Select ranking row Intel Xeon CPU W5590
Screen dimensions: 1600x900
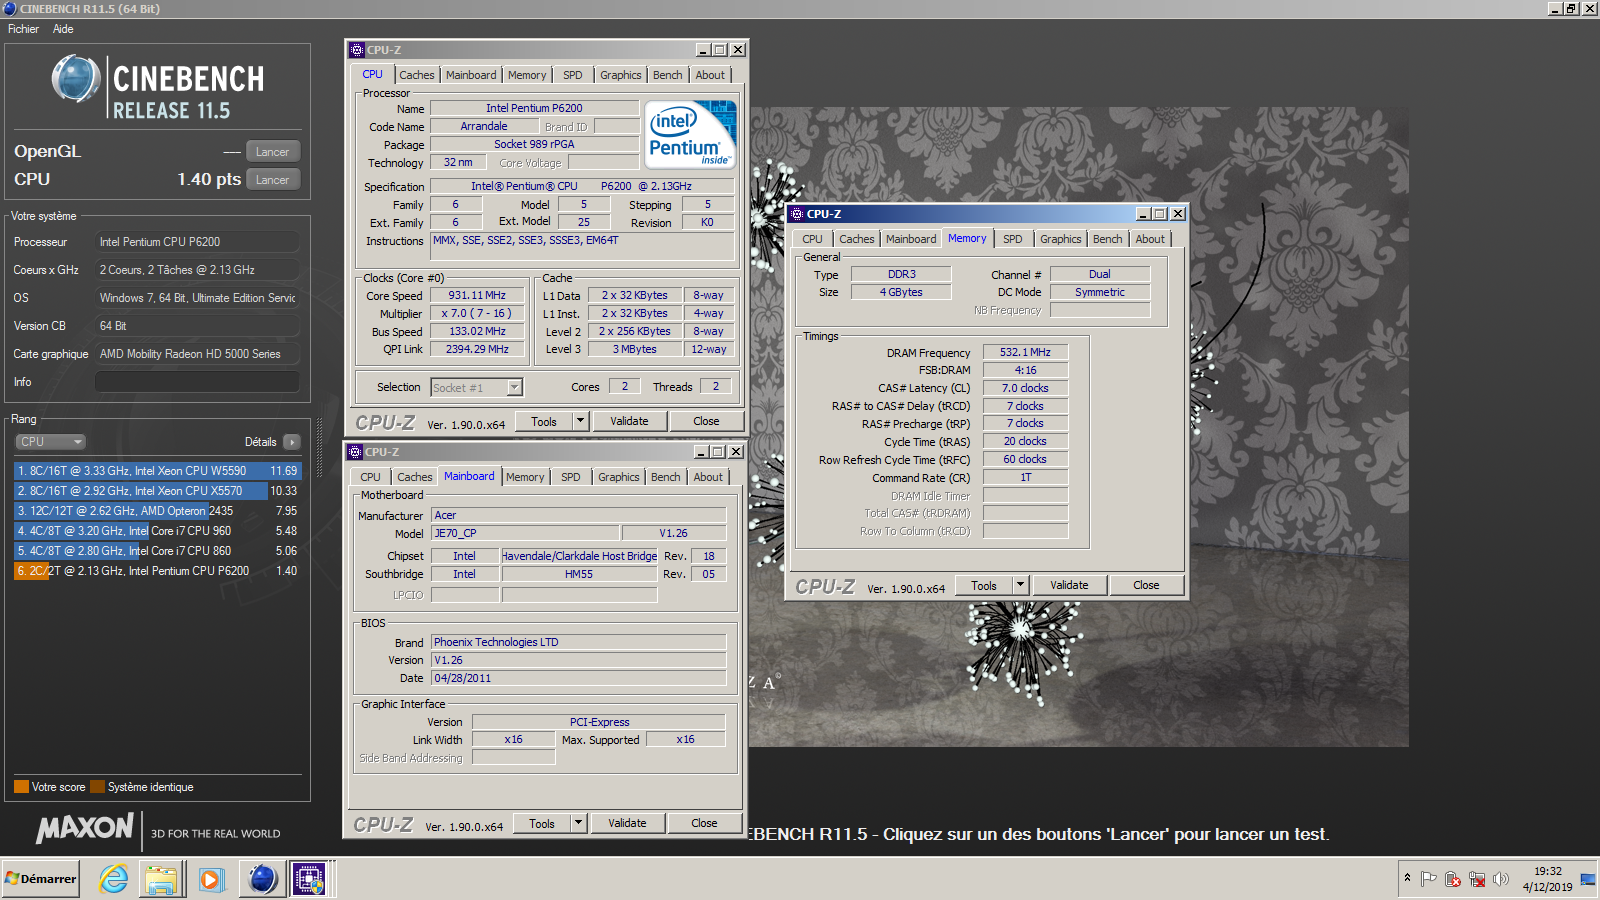click(157, 471)
